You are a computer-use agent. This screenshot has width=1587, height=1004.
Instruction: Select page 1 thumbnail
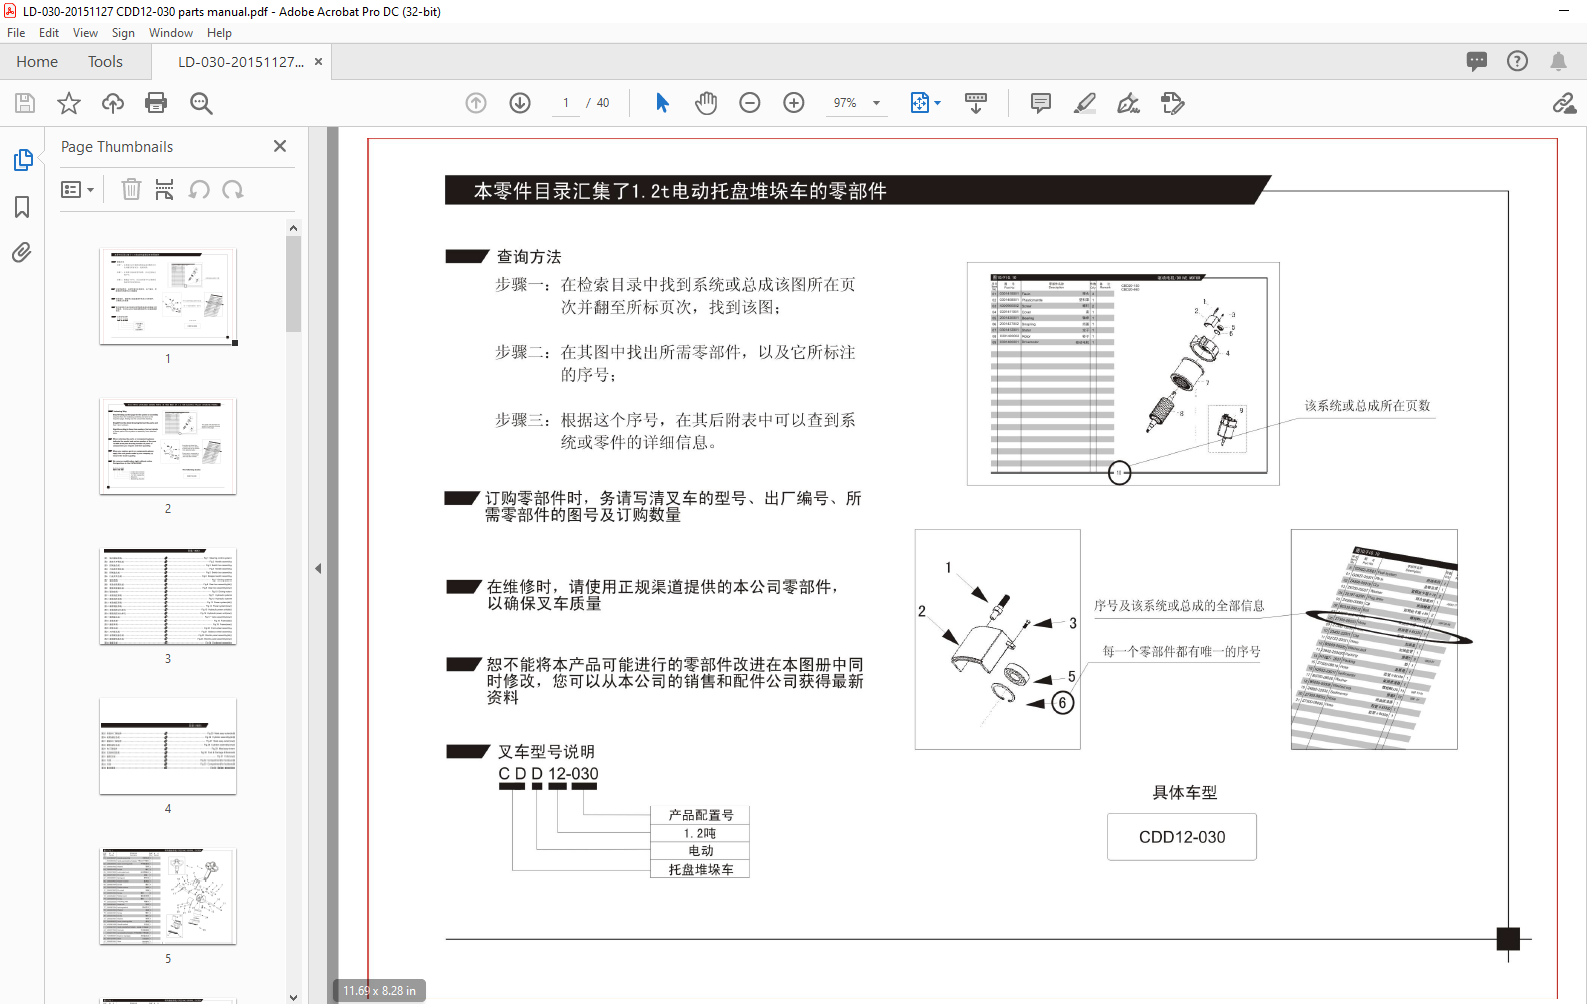[168, 296]
